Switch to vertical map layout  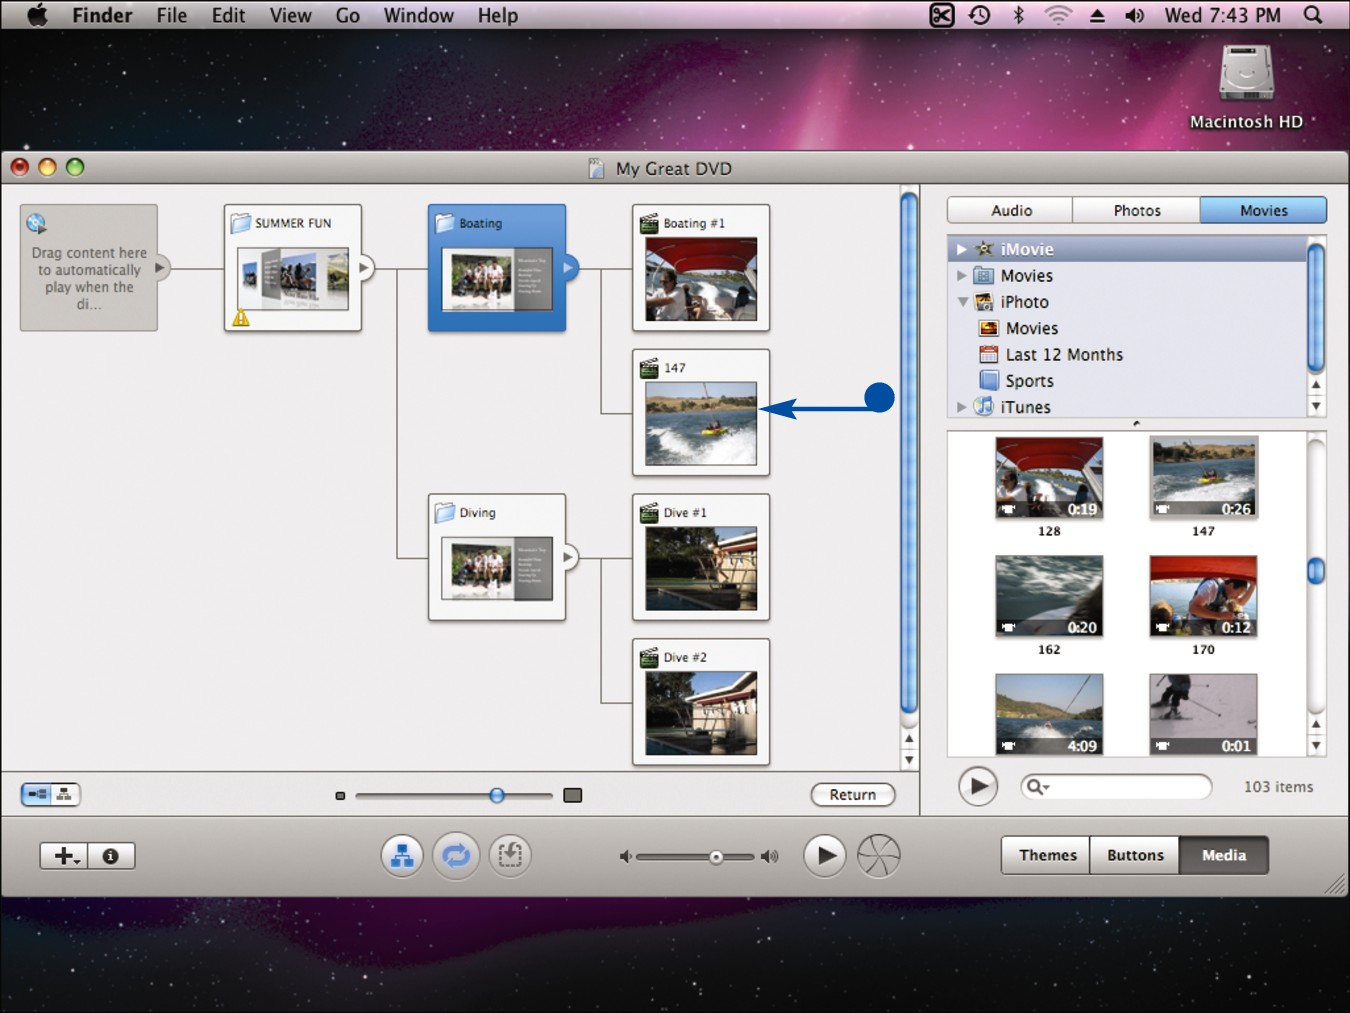(x=65, y=794)
